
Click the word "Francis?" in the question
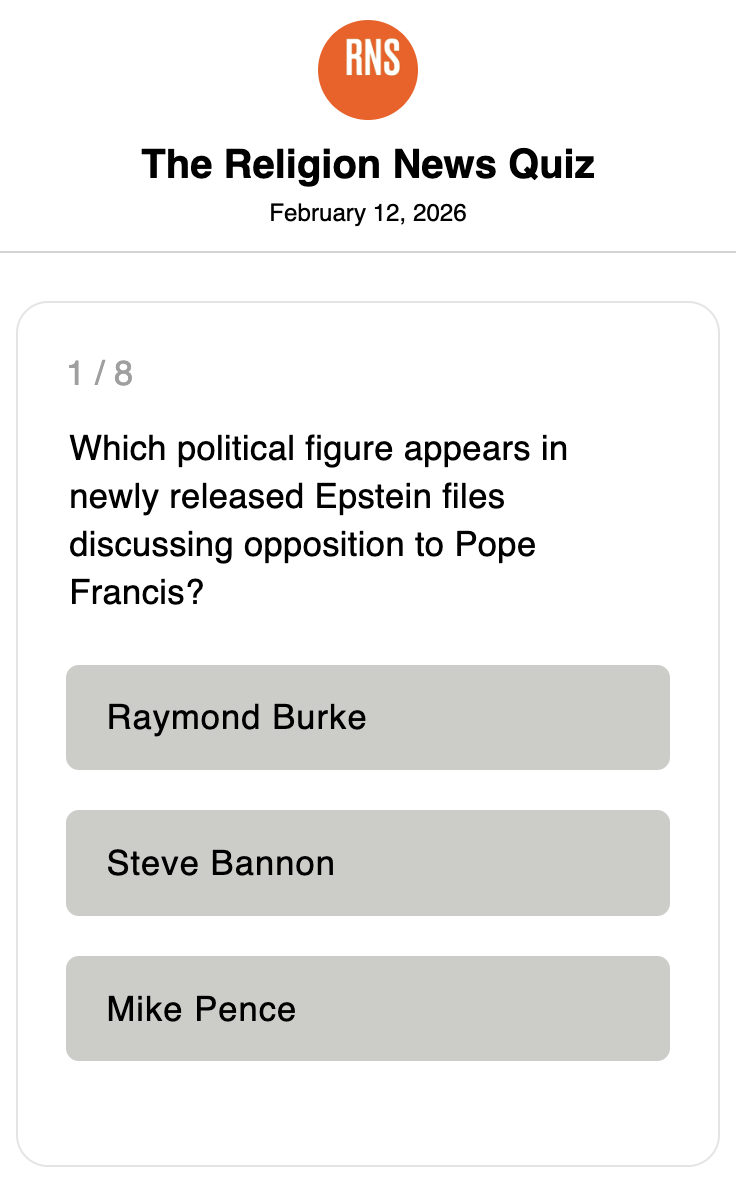[x=137, y=593]
